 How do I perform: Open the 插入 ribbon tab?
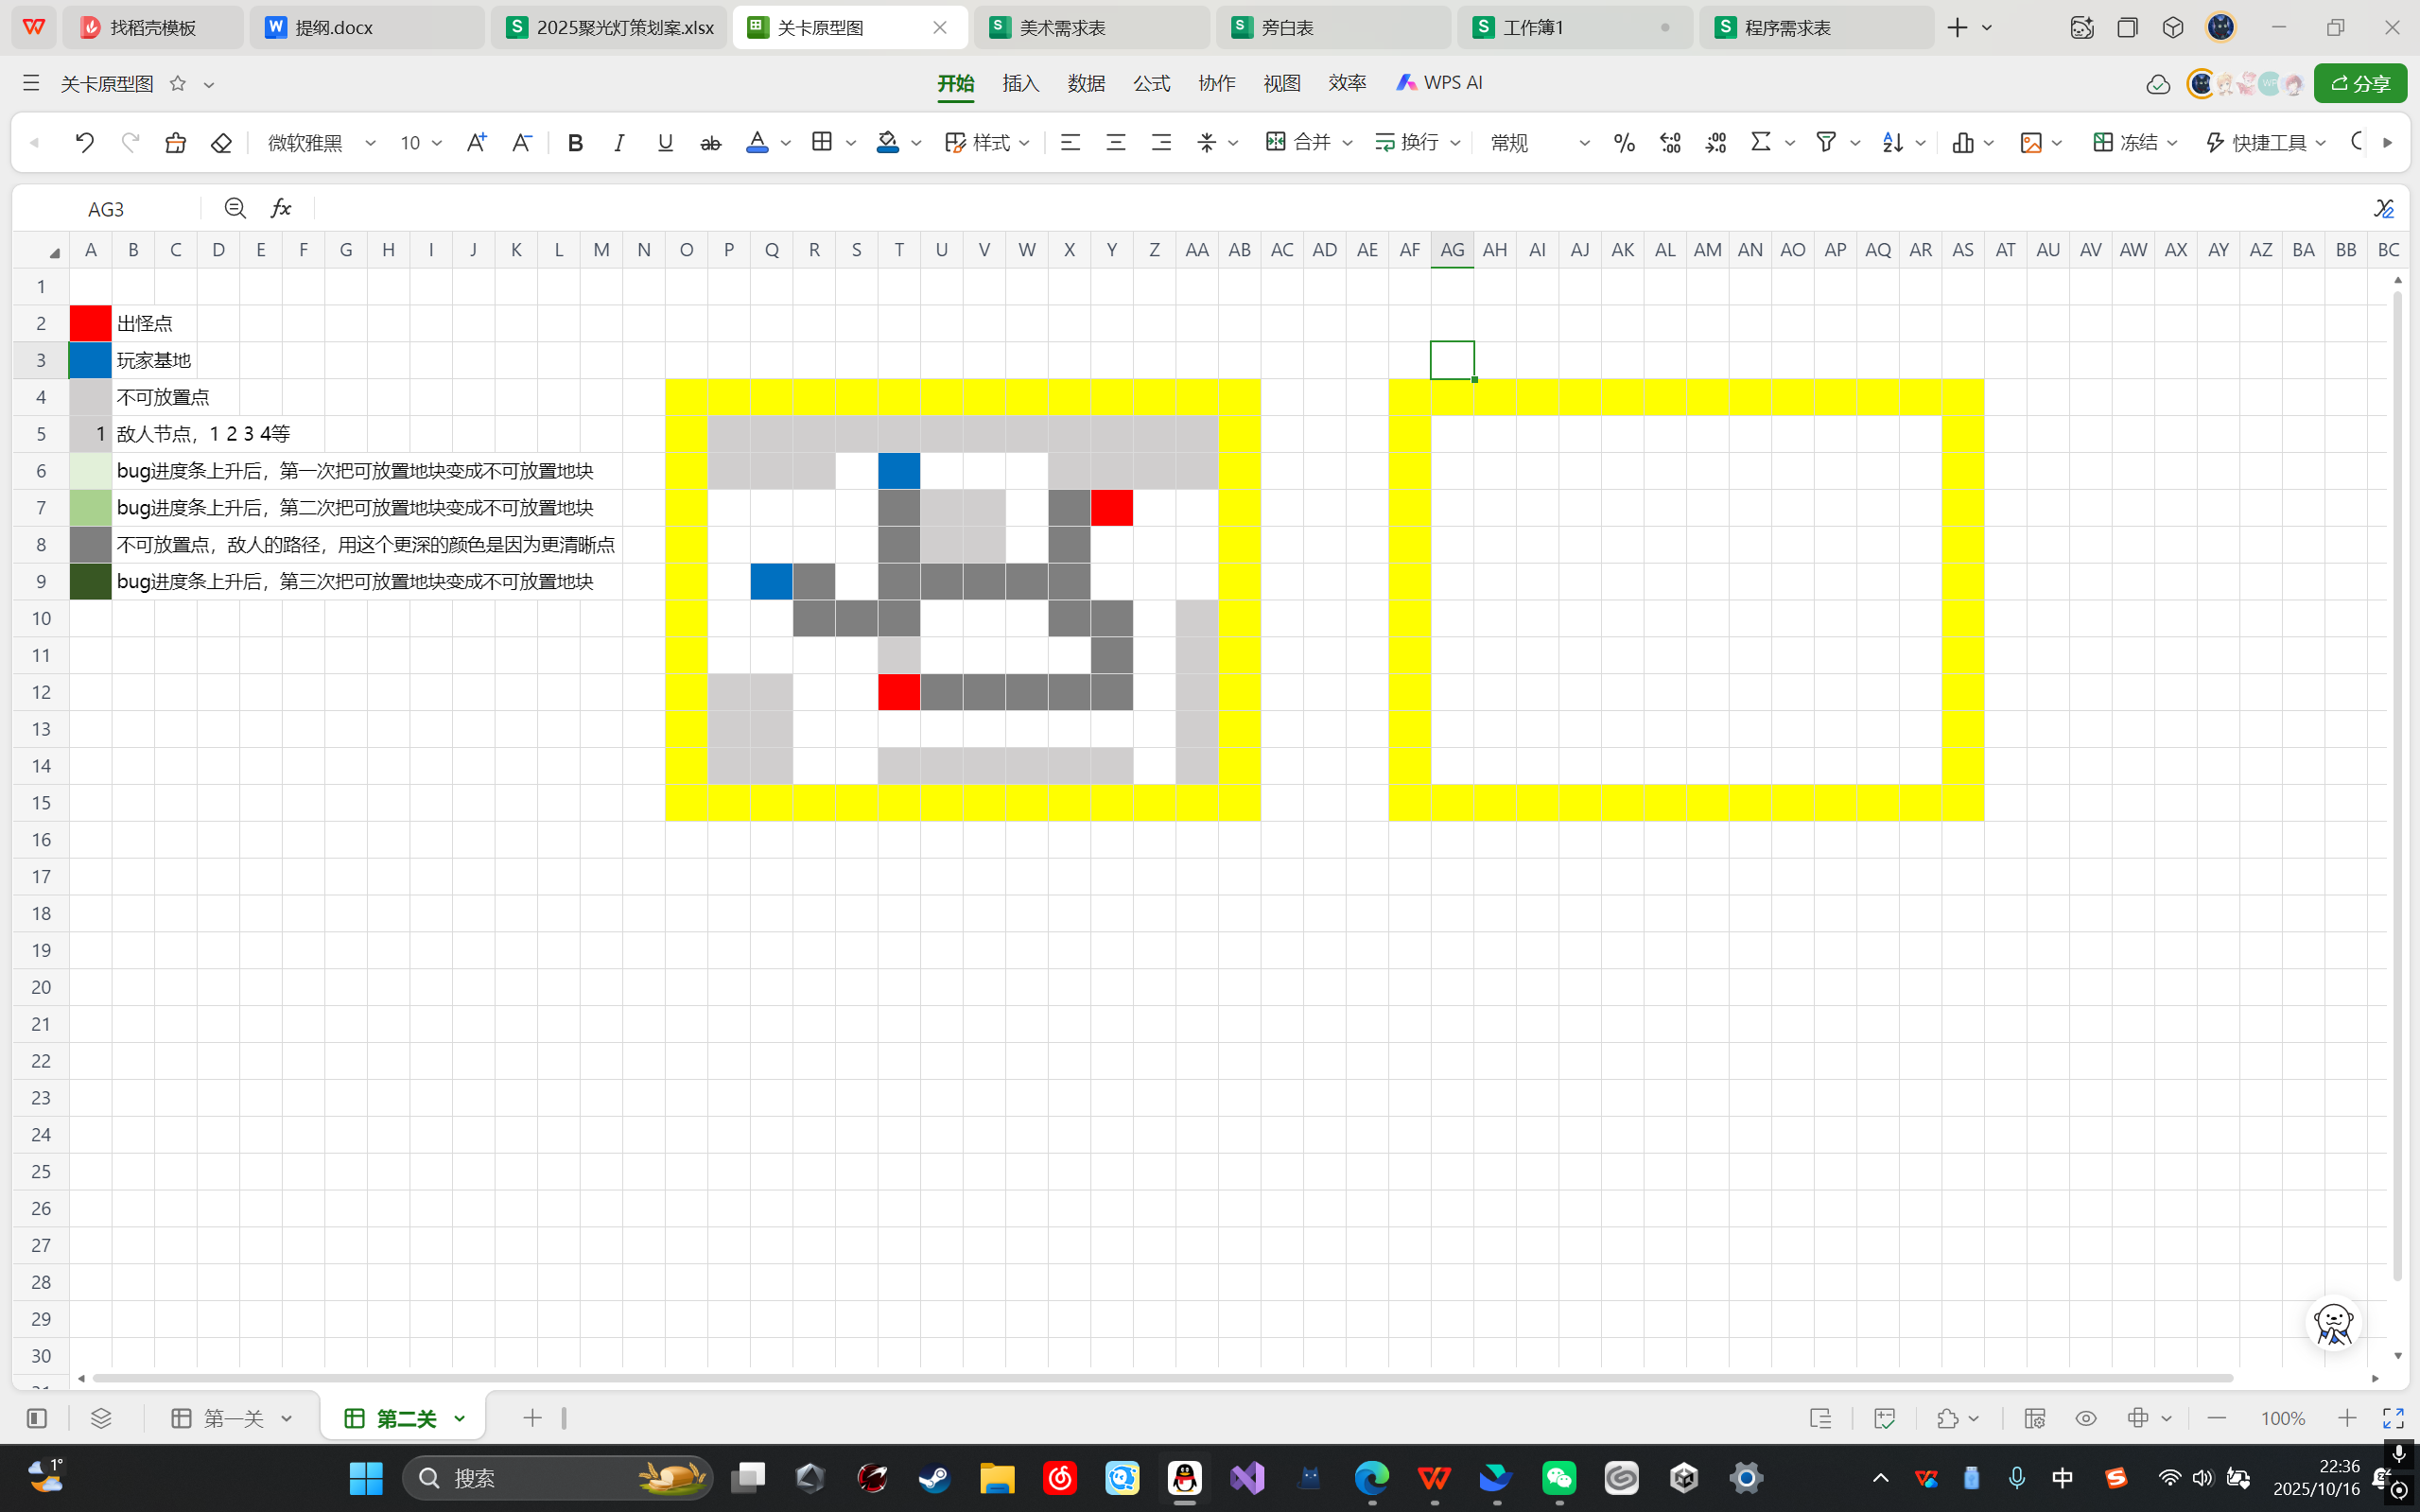(1020, 83)
